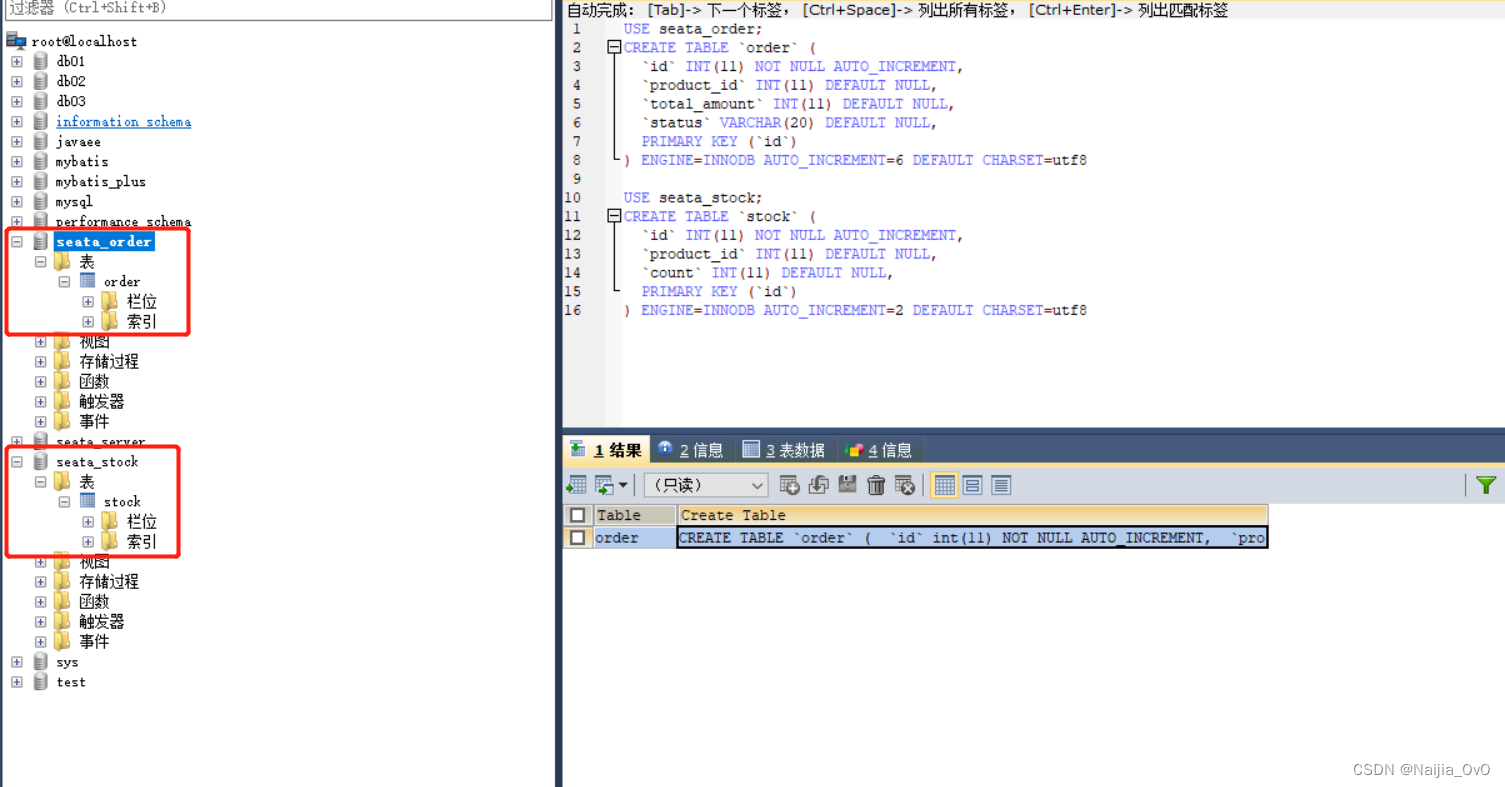Click the order cell in Table column
1505x787 pixels.
[x=635, y=538]
